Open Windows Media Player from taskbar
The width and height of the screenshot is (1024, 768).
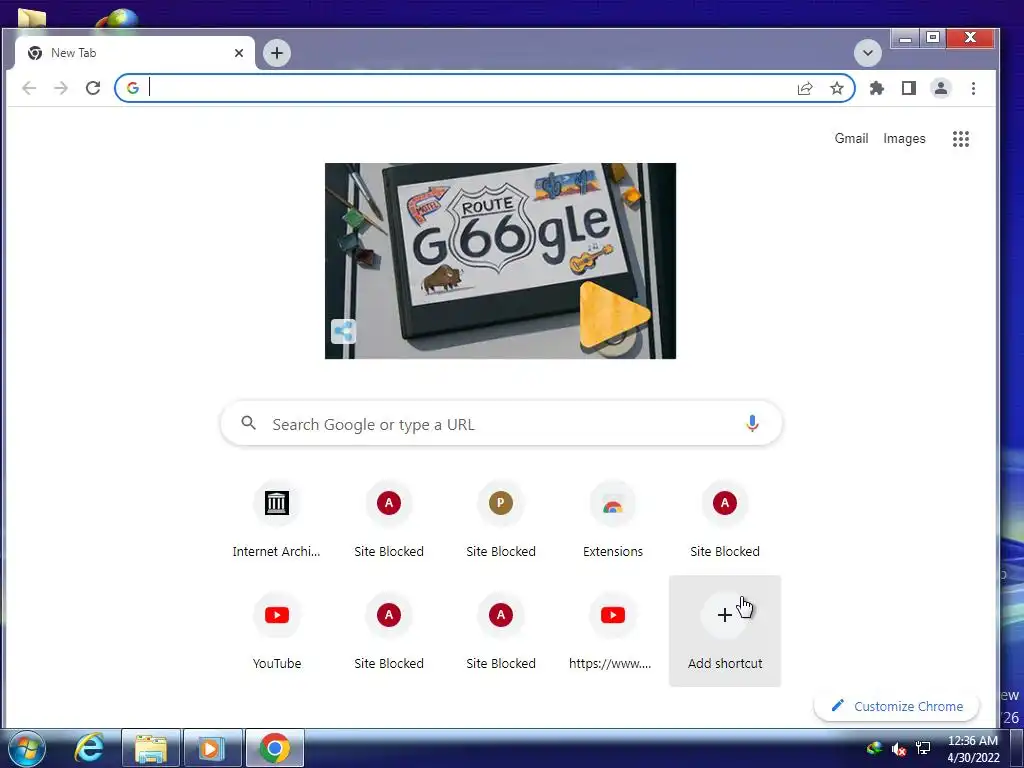tap(212, 748)
